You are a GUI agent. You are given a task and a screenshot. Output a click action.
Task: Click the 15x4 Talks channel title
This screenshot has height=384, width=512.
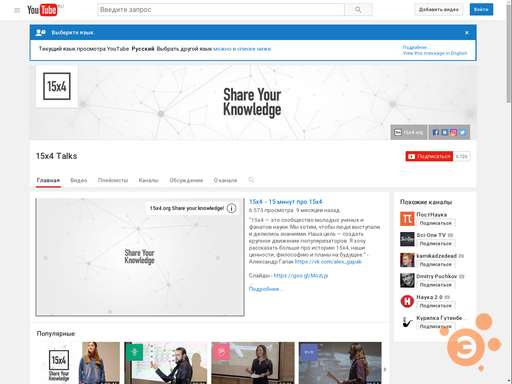[57, 156]
